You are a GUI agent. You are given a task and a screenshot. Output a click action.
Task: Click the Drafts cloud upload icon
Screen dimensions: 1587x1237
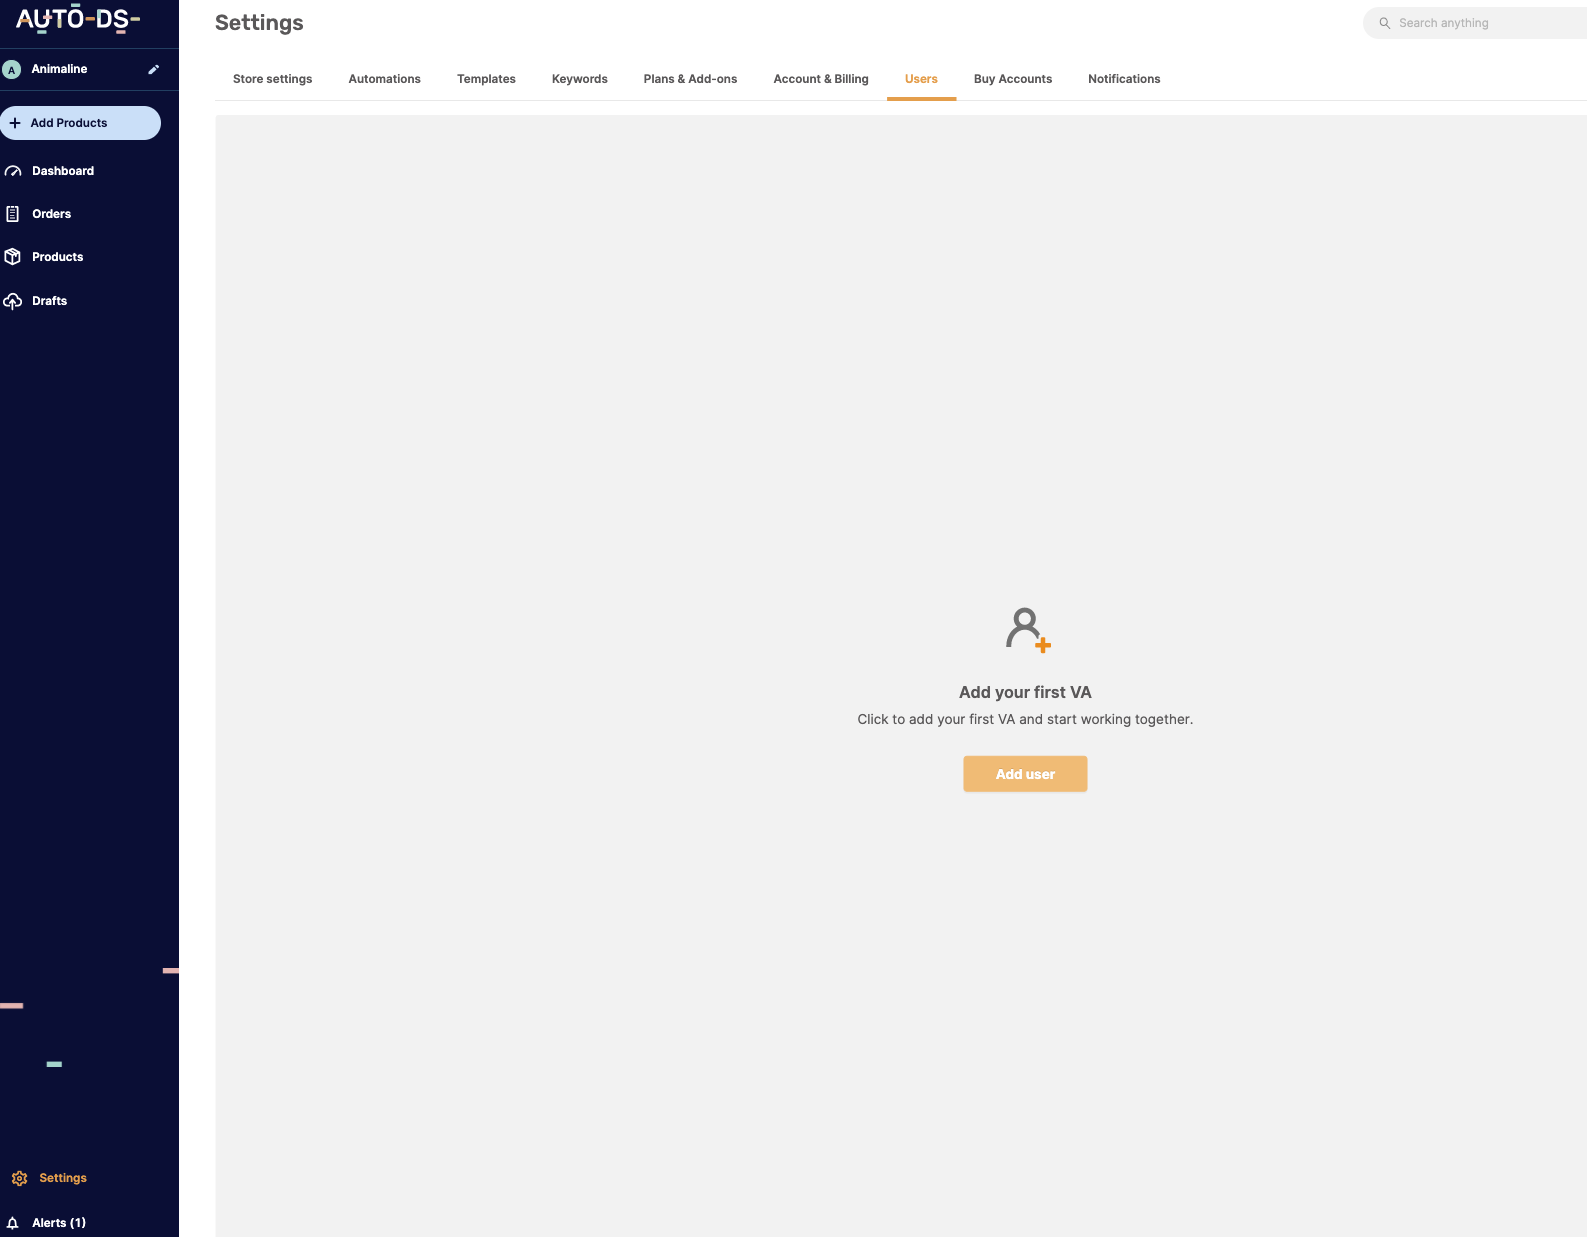(x=13, y=301)
